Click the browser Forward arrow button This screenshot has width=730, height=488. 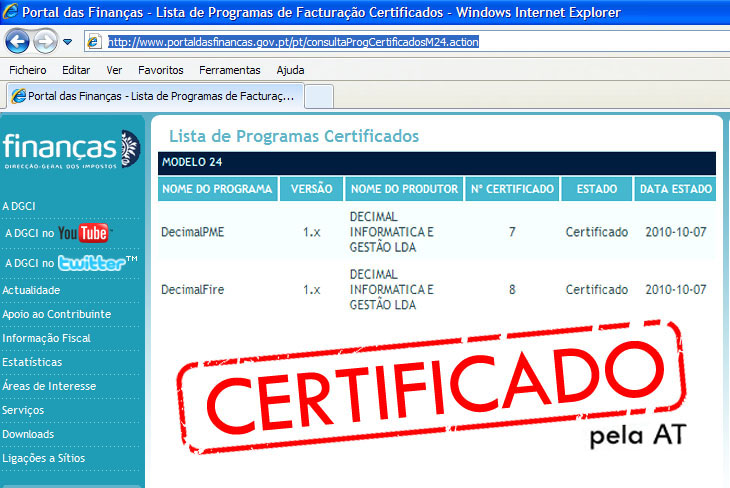click(45, 41)
